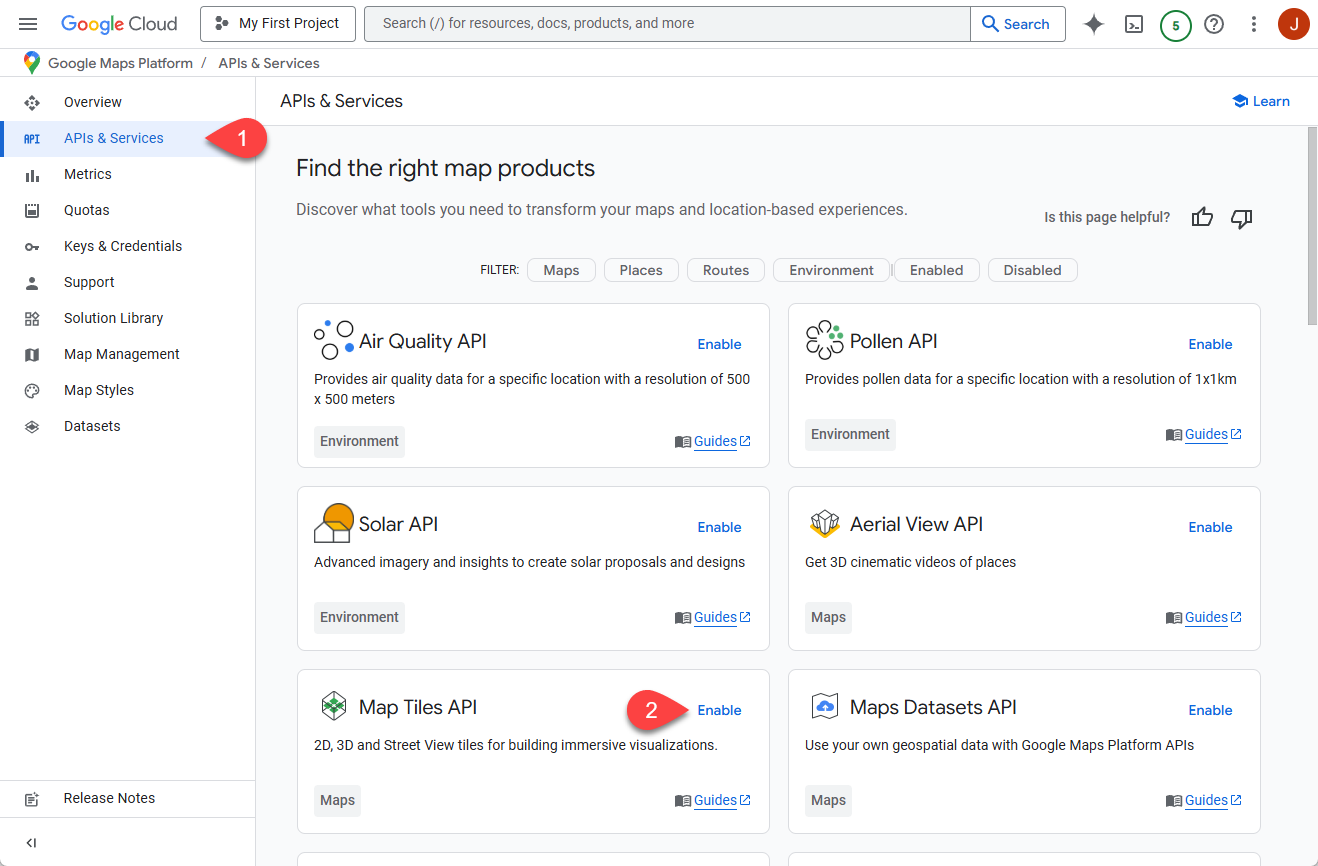This screenshot has height=866, width=1318.
Task: Click the Aerial View API icon
Action: (824, 523)
